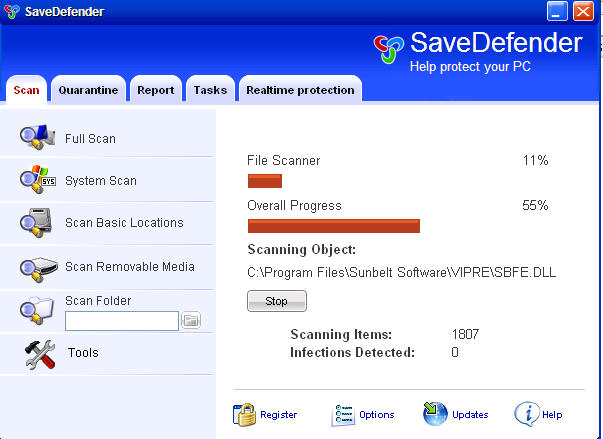Switch to the Tasks tab

click(210, 90)
